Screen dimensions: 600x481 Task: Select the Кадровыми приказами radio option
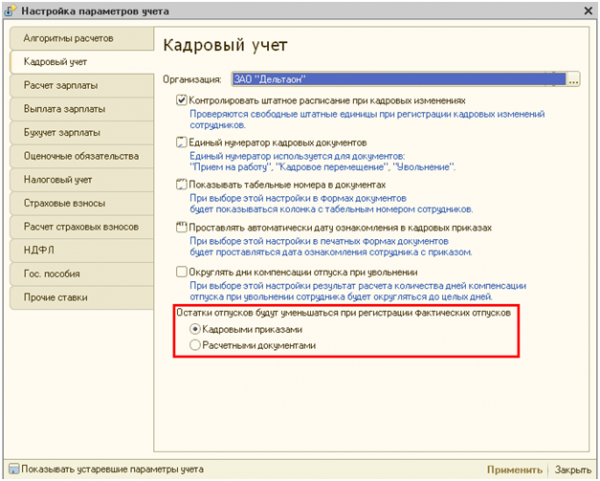click(x=195, y=329)
